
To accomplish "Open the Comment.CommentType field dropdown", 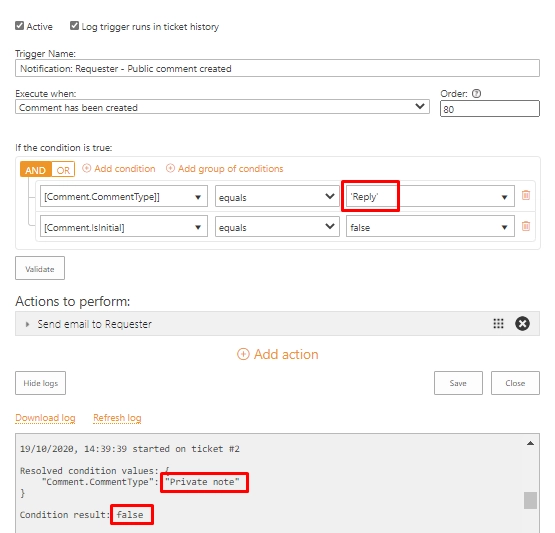I will coord(124,196).
